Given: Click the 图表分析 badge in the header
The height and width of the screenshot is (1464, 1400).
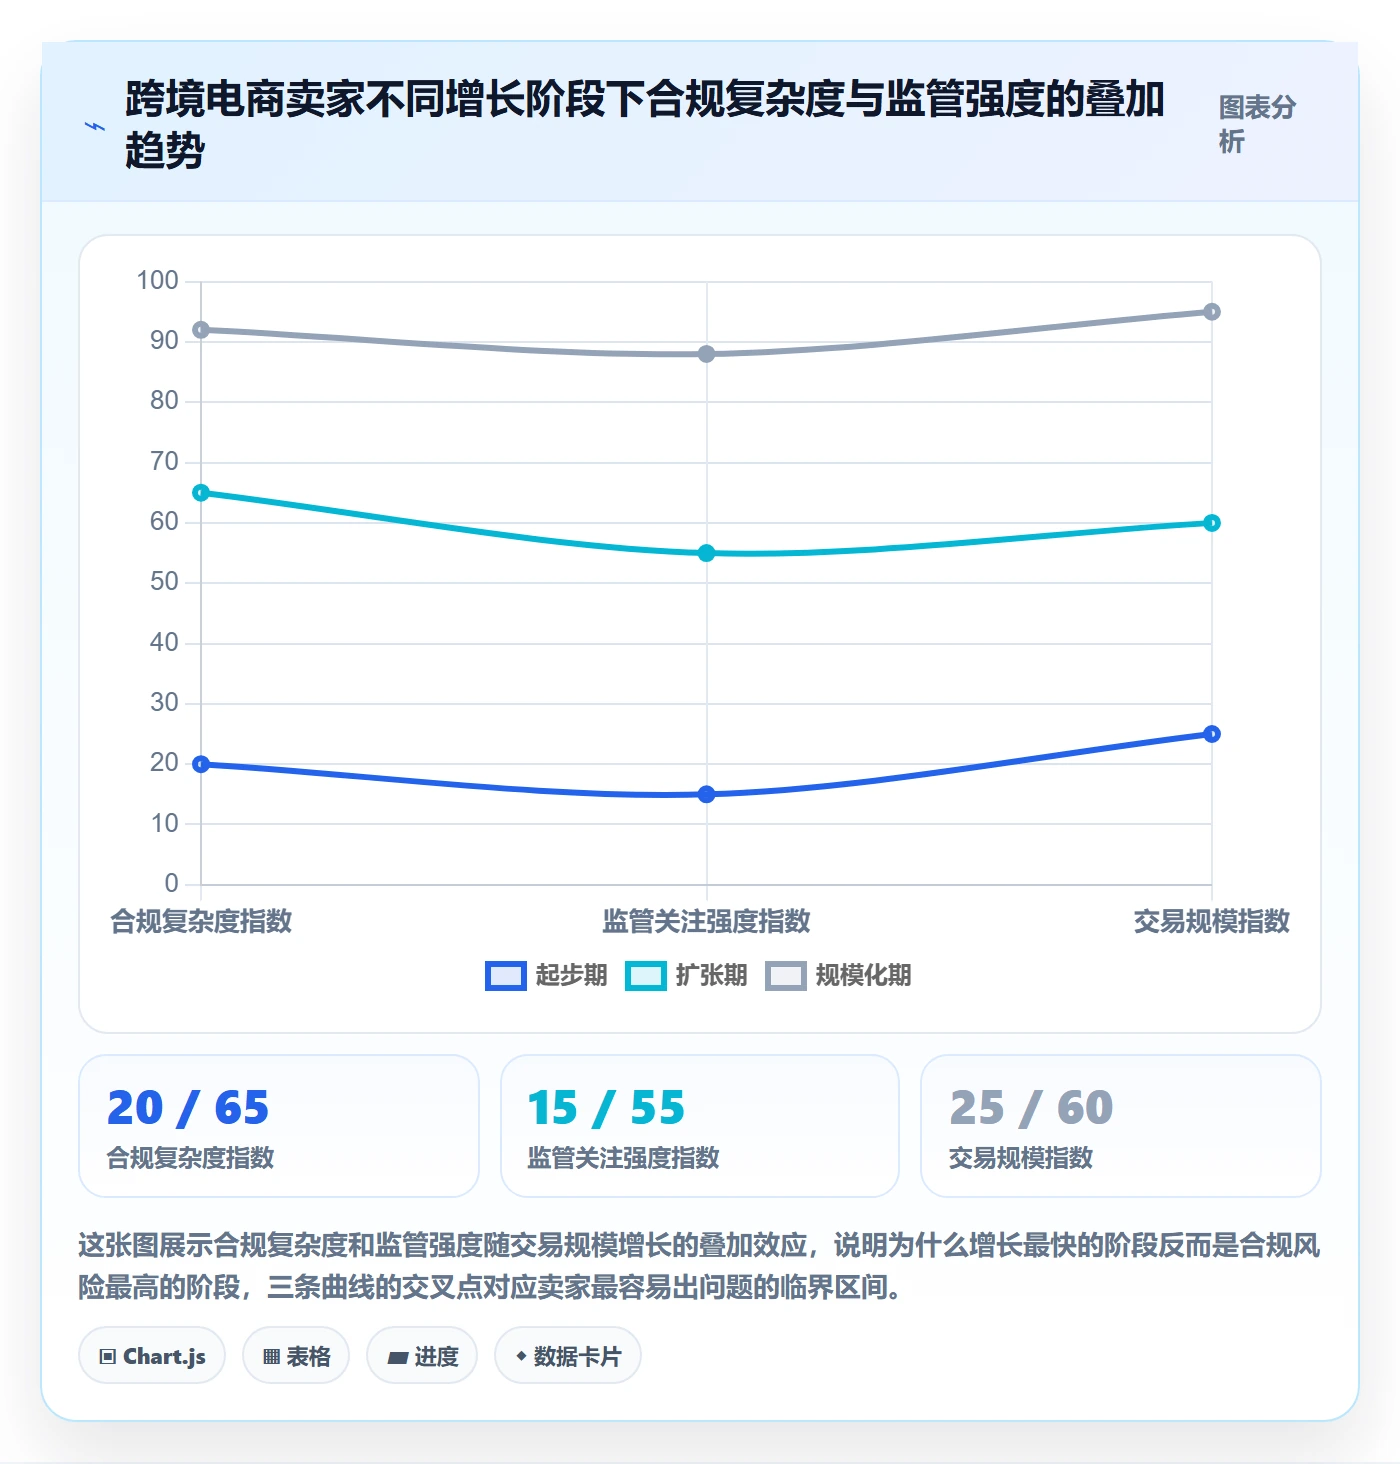Looking at the screenshot, I should pyautogui.click(x=1257, y=124).
